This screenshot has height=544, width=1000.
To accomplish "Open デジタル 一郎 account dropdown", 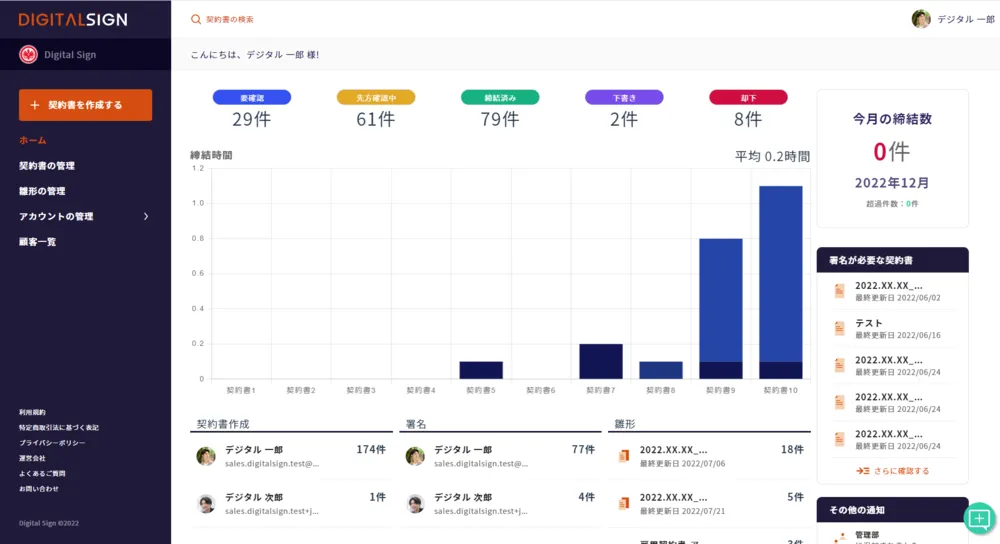I will coord(964,19).
